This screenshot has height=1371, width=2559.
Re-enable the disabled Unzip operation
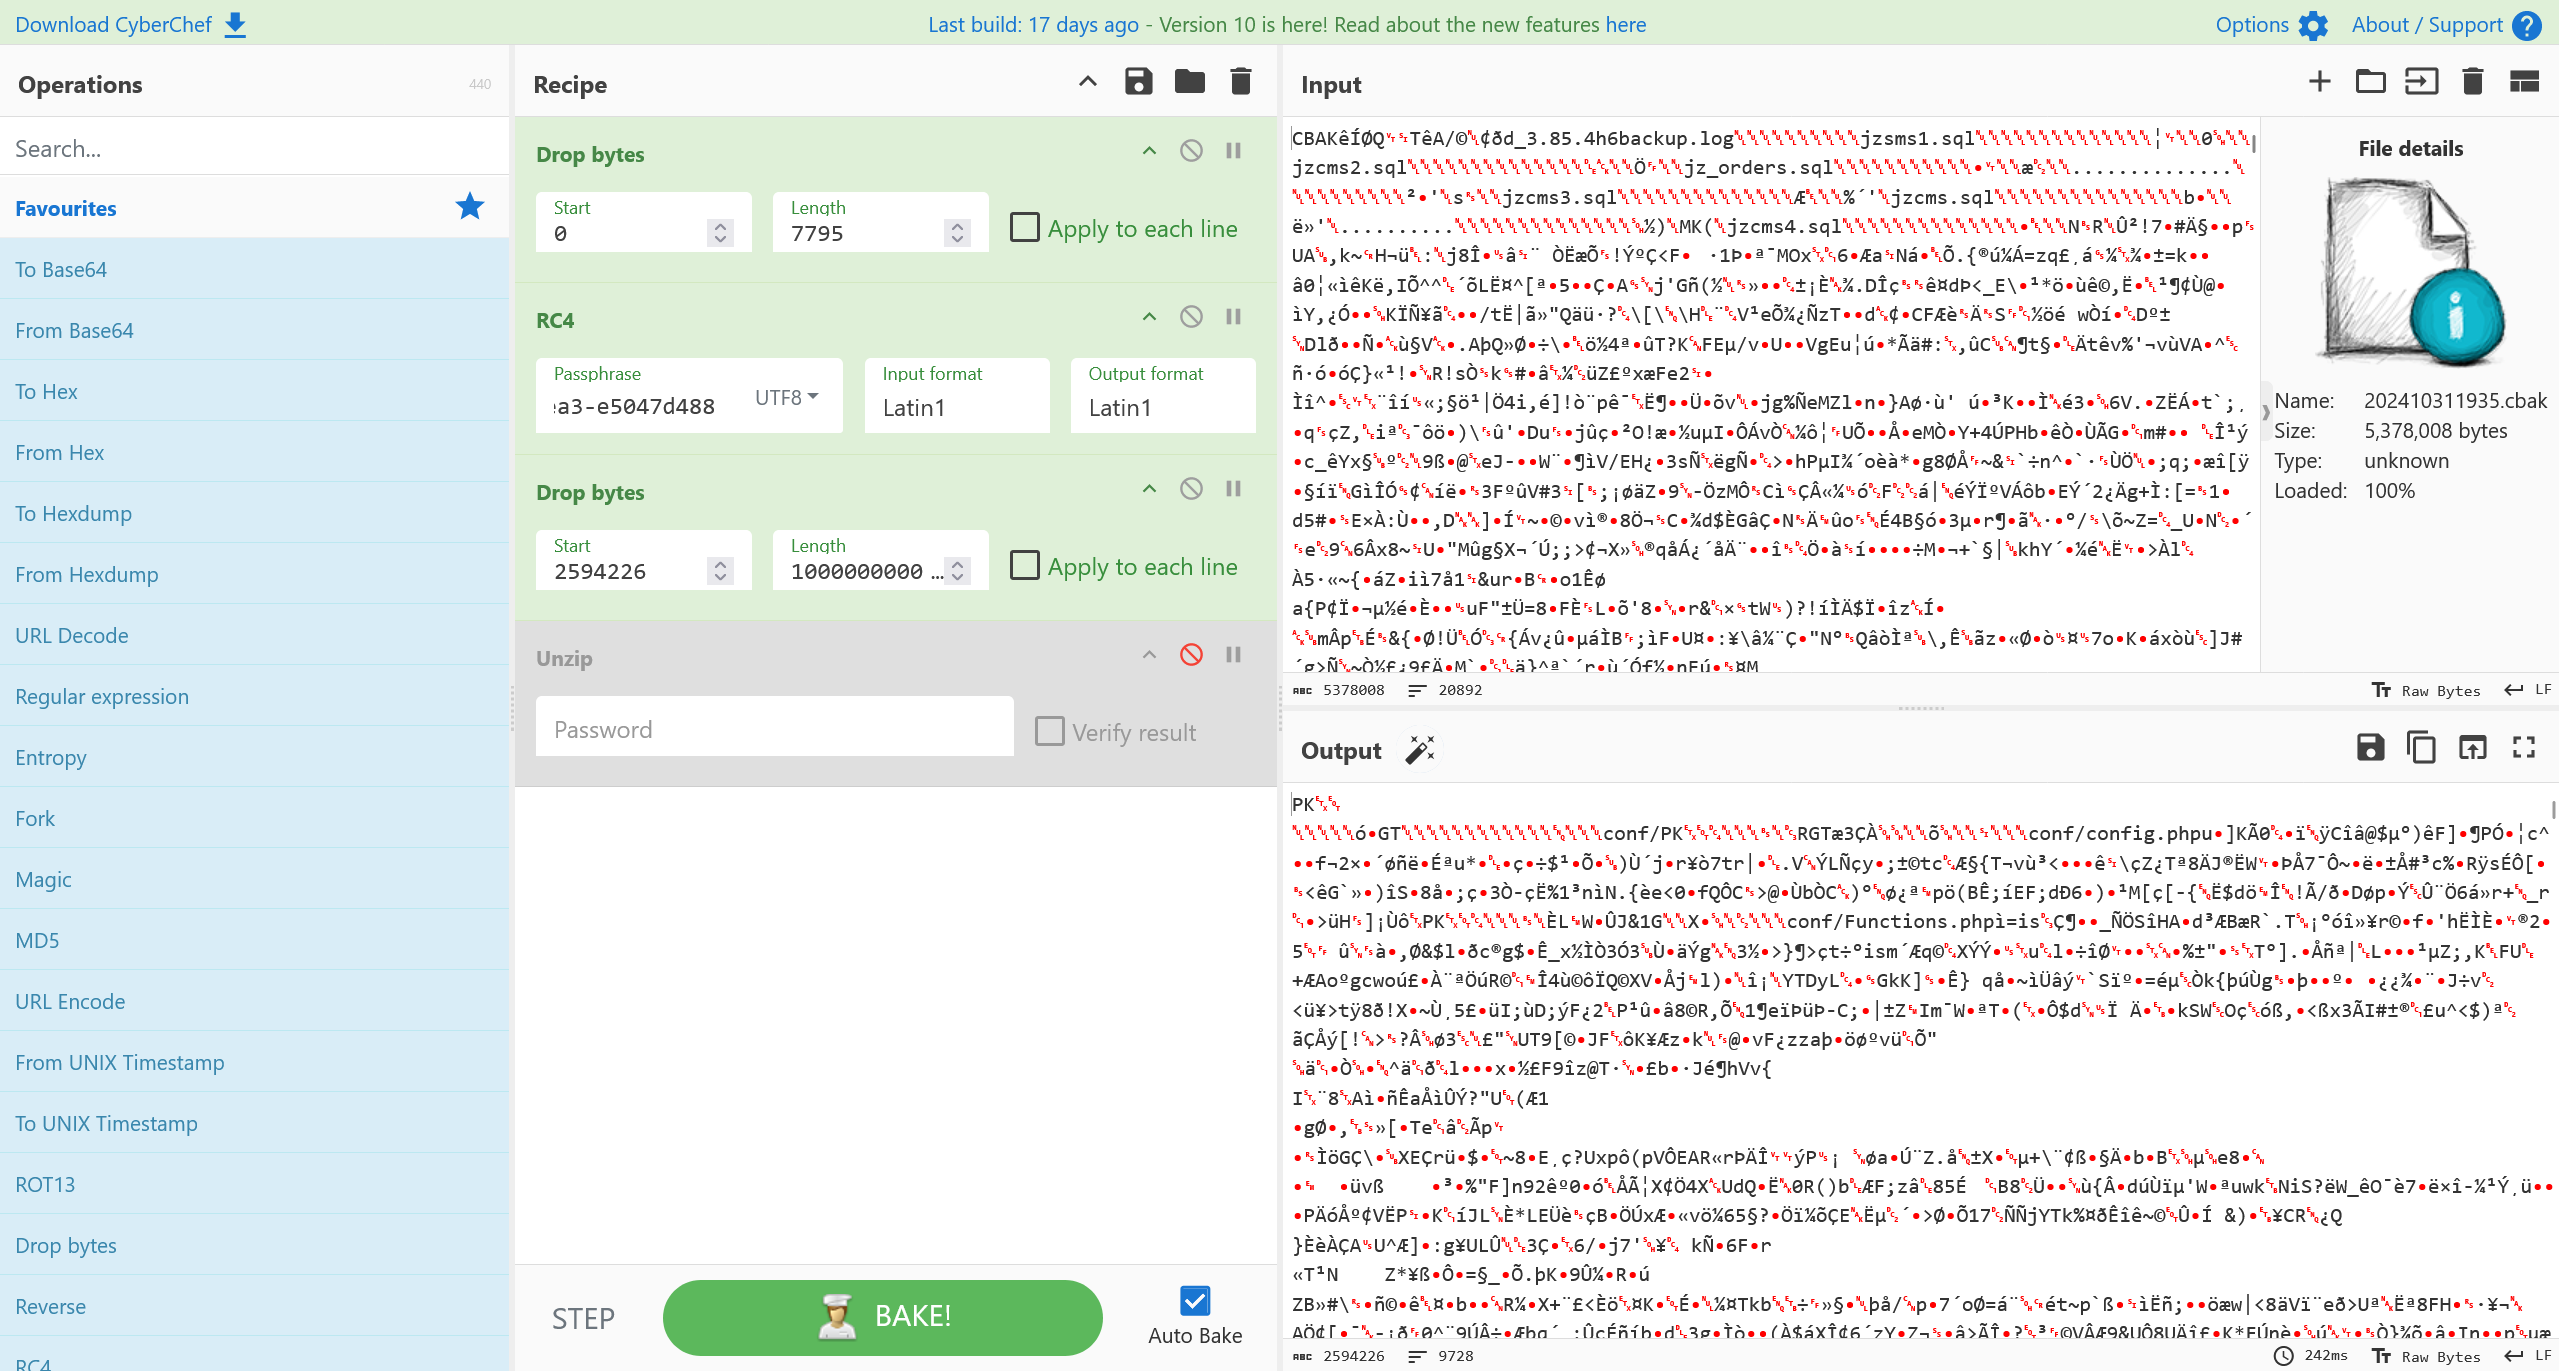pos(1191,655)
